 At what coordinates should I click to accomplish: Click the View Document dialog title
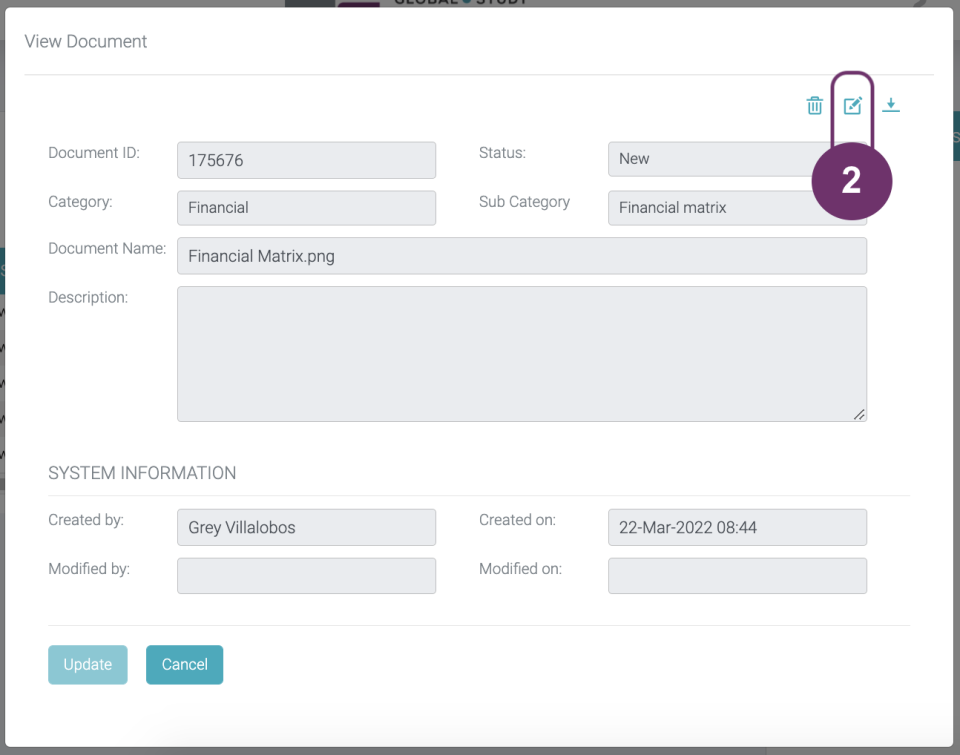point(86,42)
